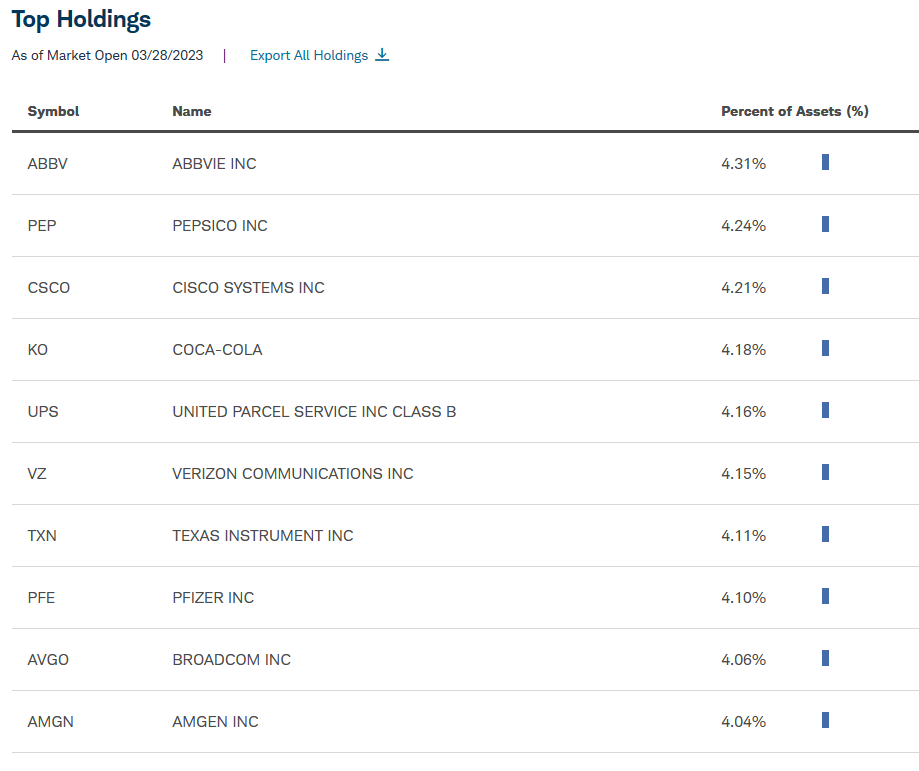Image resolution: width=919 pixels, height=771 pixels.
Task: Click the blue bar in the TXN row
Action: [x=825, y=534]
